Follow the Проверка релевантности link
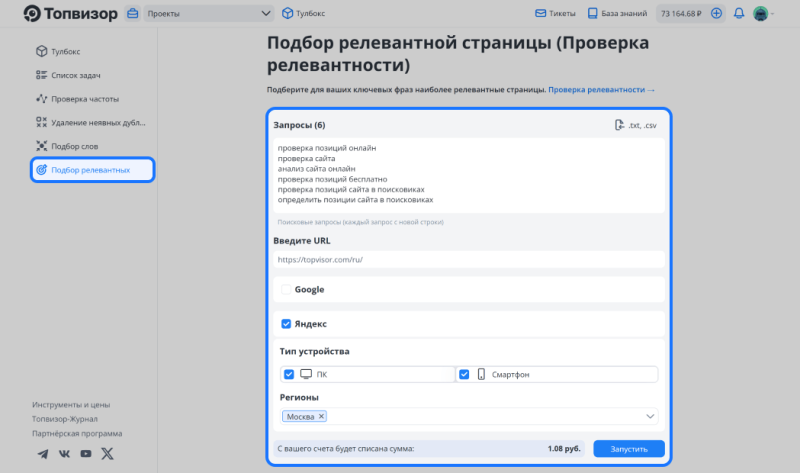This screenshot has width=800, height=473. click(x=602, y=89)
